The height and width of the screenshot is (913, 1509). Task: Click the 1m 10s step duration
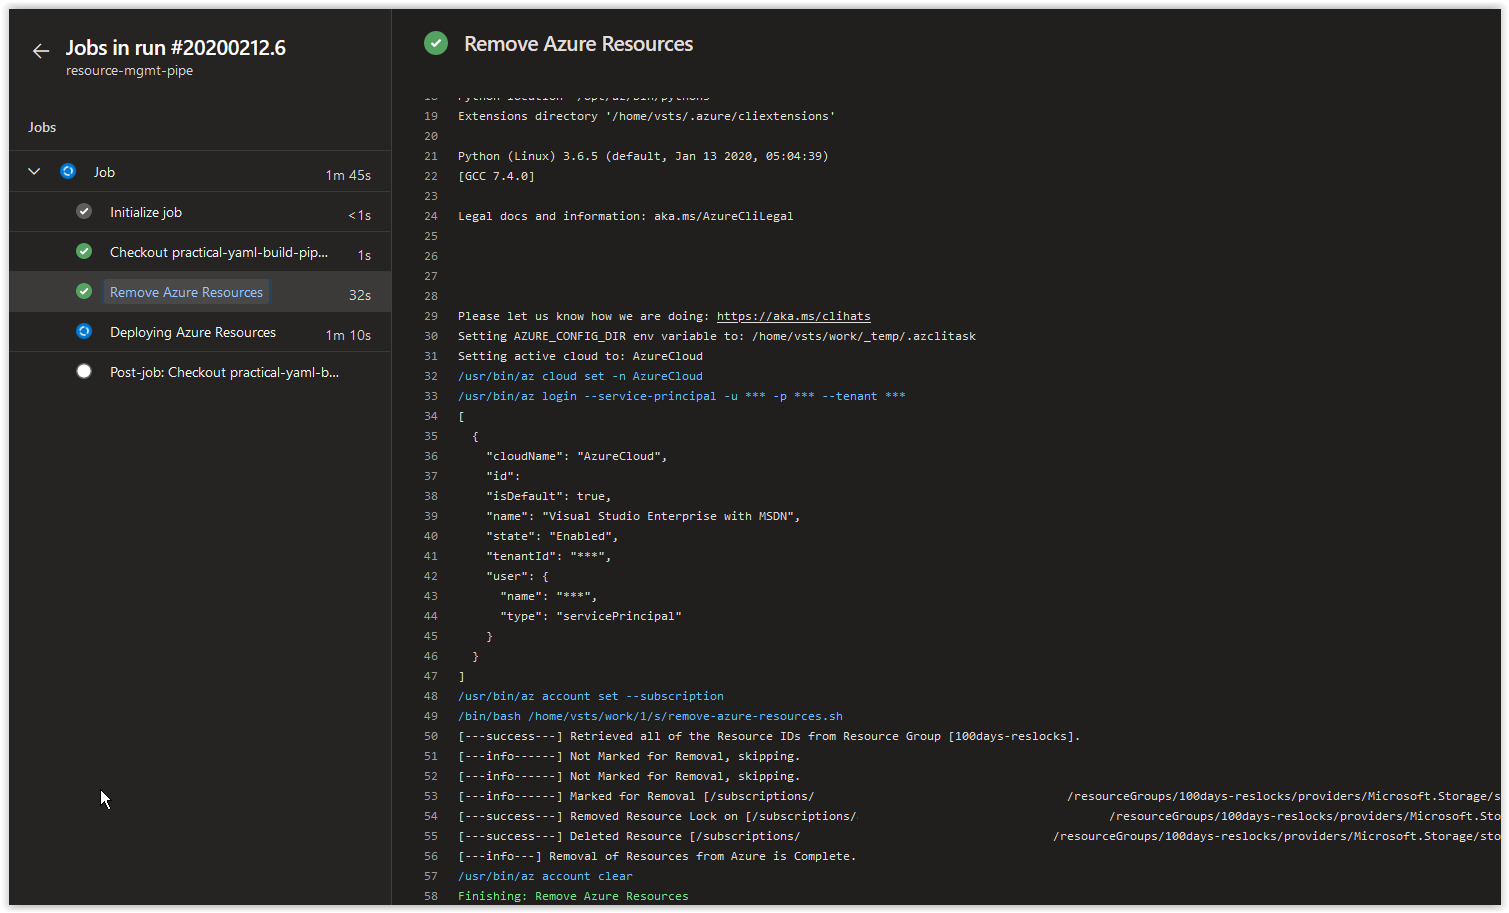click(x=348, y=335)
